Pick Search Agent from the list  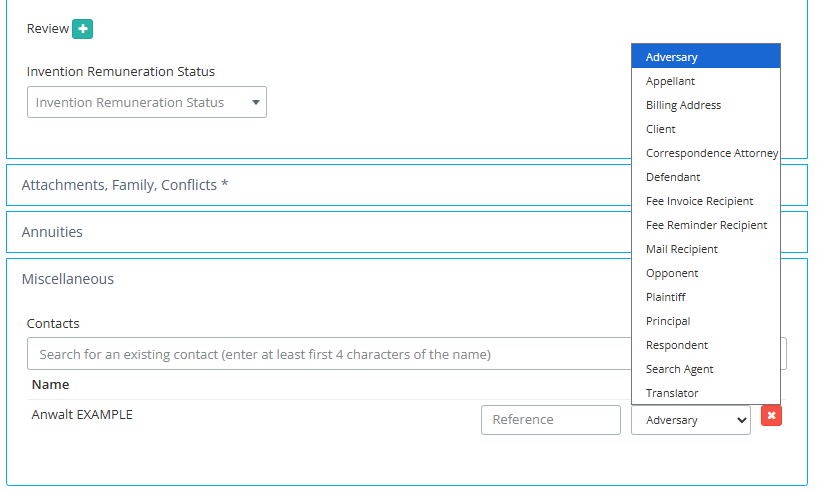(x=679, y=369)
